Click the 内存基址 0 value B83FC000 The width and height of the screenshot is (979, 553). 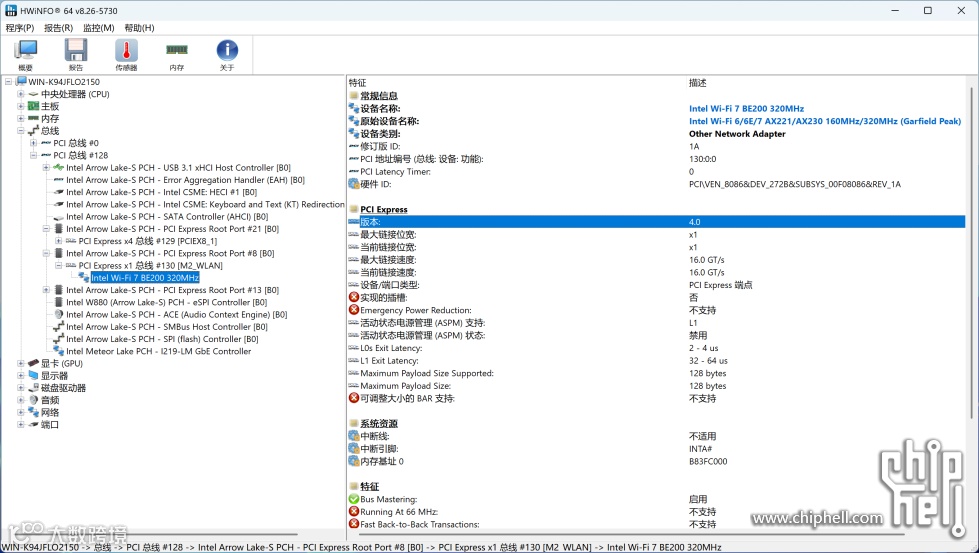point(708,461)
